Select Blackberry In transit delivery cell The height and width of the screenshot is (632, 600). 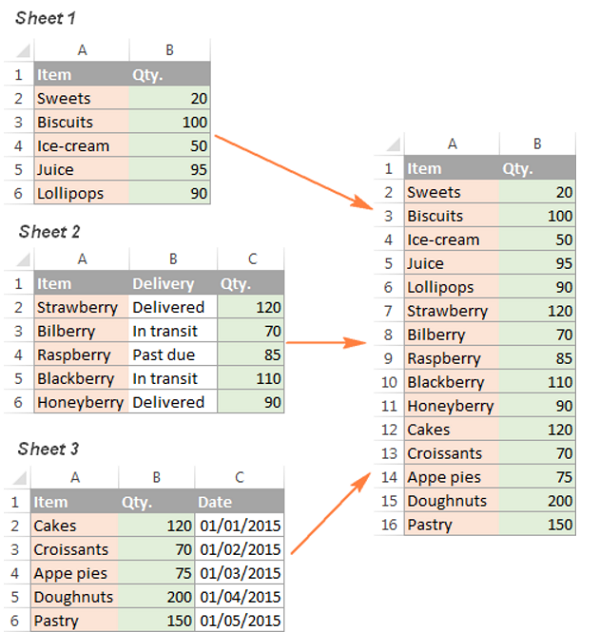(173, 378)
